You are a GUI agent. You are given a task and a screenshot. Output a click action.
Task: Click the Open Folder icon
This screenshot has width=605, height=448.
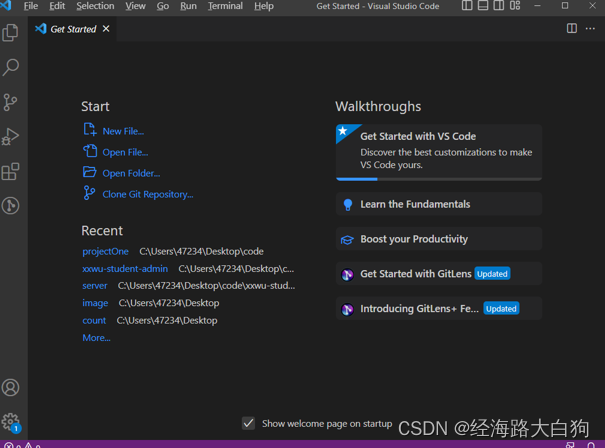90,172
